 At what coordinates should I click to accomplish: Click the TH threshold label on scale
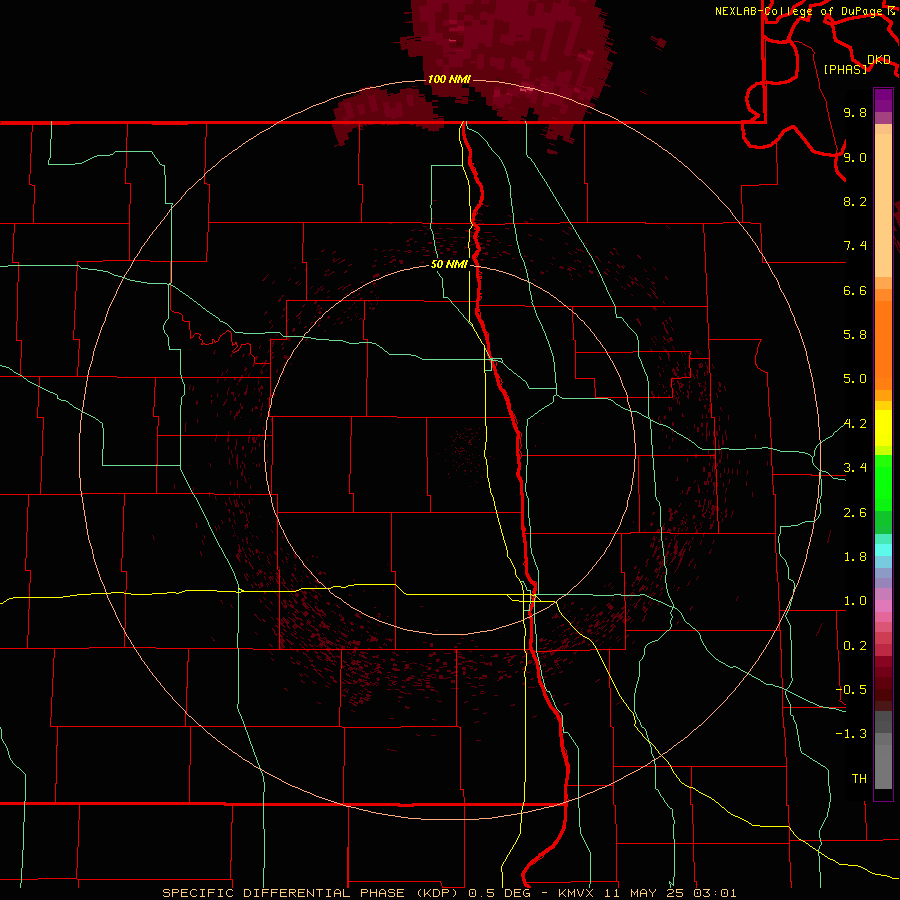[859, 778]
